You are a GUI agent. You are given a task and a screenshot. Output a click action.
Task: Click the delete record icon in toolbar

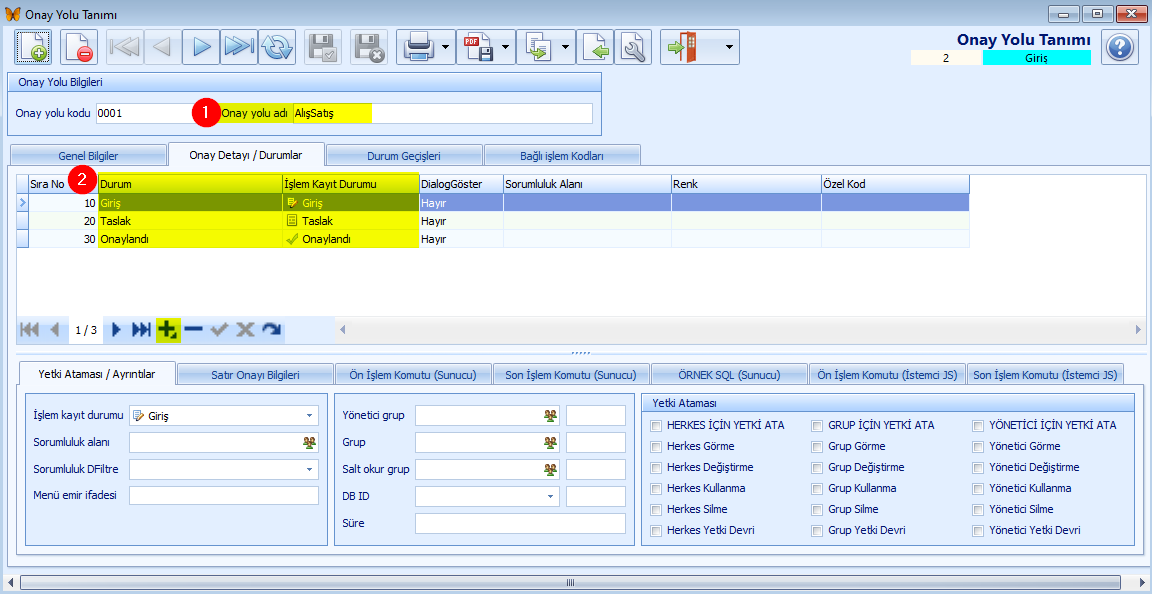[x=78, y=47]
